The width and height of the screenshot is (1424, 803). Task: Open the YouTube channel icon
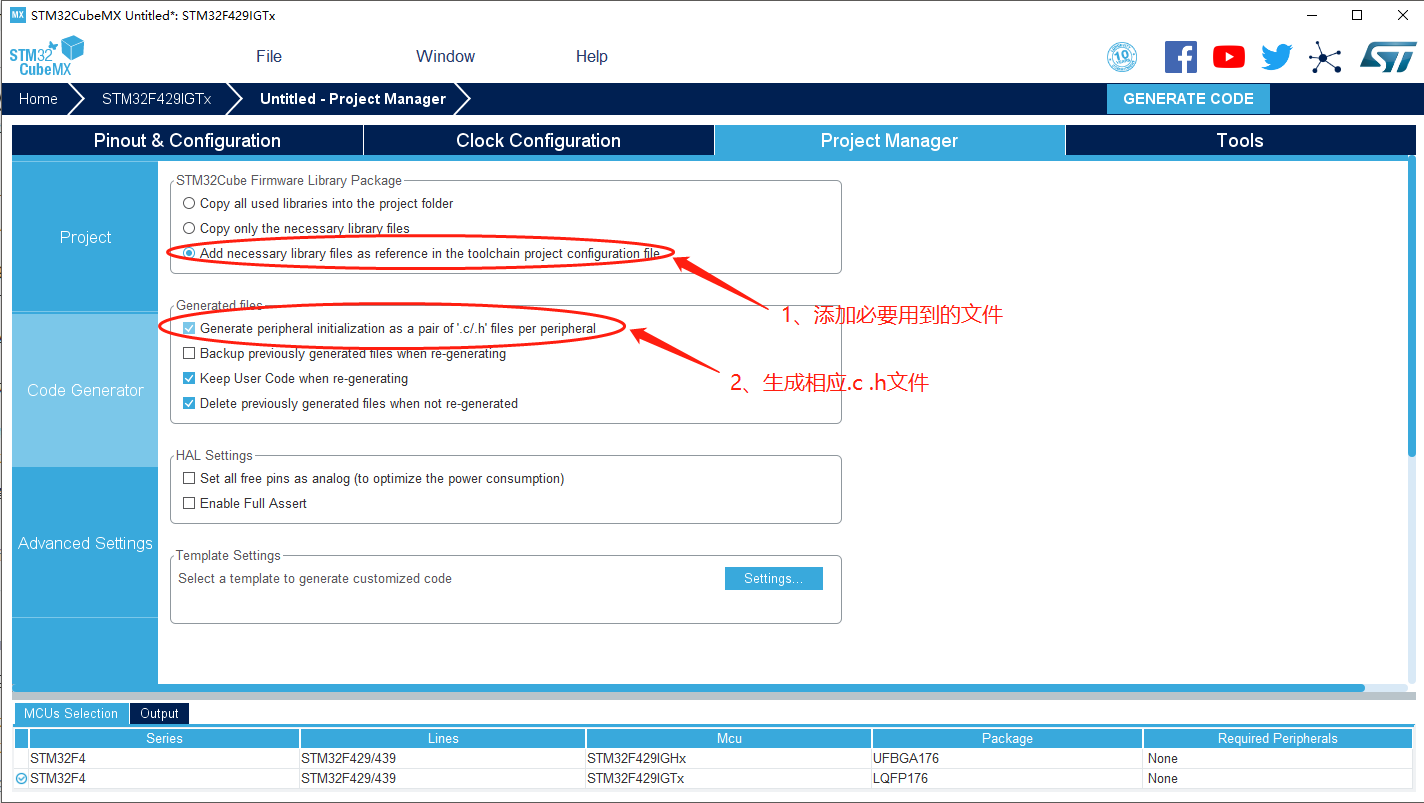click(x=1229, y=57)
